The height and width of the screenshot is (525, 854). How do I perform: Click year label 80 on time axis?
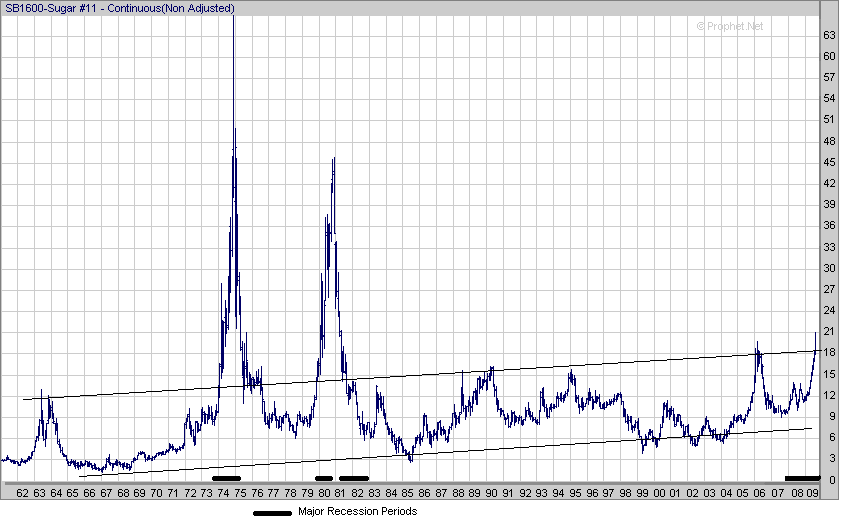[324, 493]
